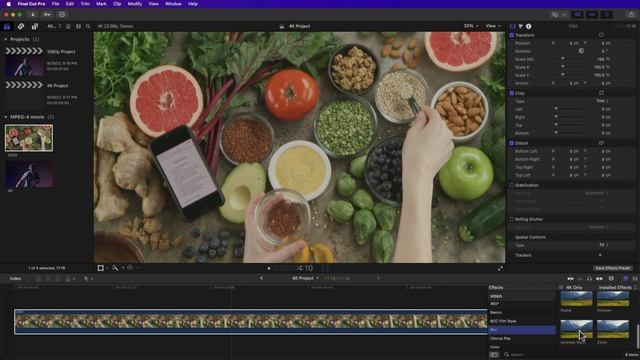
Task: Go back in timeline history arrow
Action: (261, 278)
